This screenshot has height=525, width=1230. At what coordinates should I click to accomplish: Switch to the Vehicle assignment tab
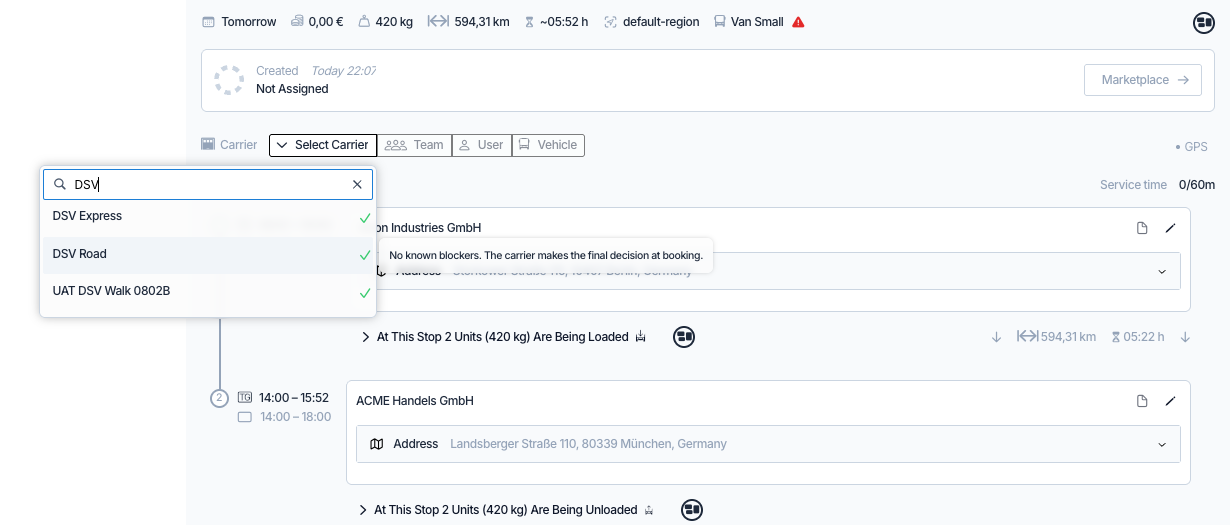tap(548, 145)
